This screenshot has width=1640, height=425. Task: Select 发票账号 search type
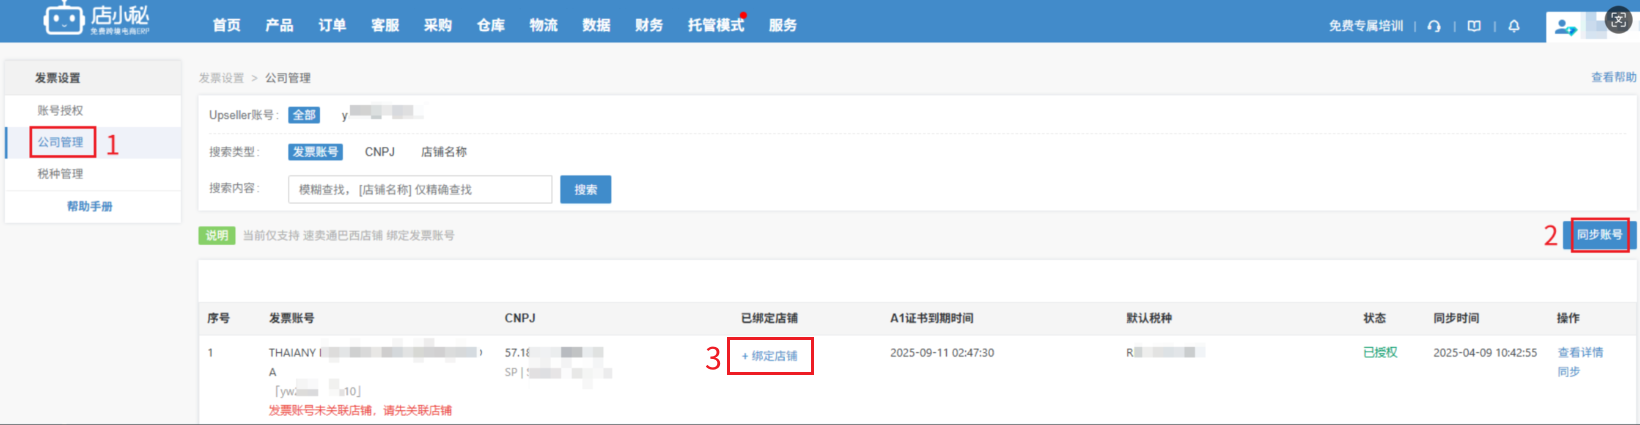pyautogui.click(x=315, y=152)
